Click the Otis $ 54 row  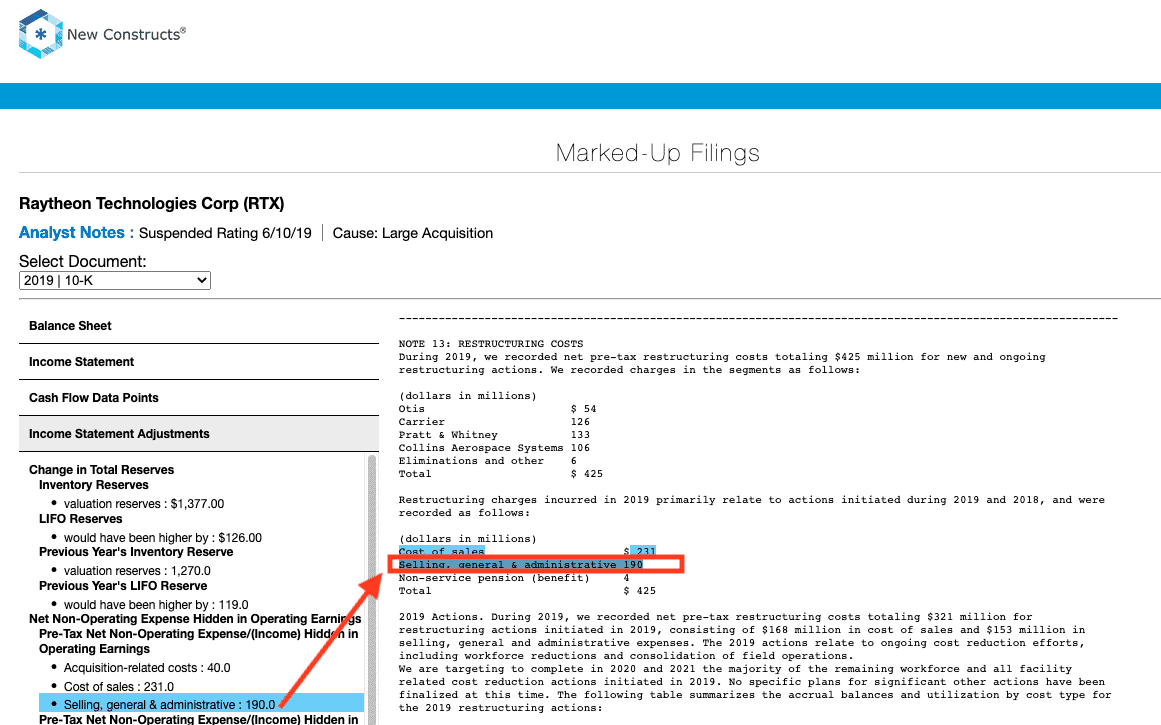(498, 409)
